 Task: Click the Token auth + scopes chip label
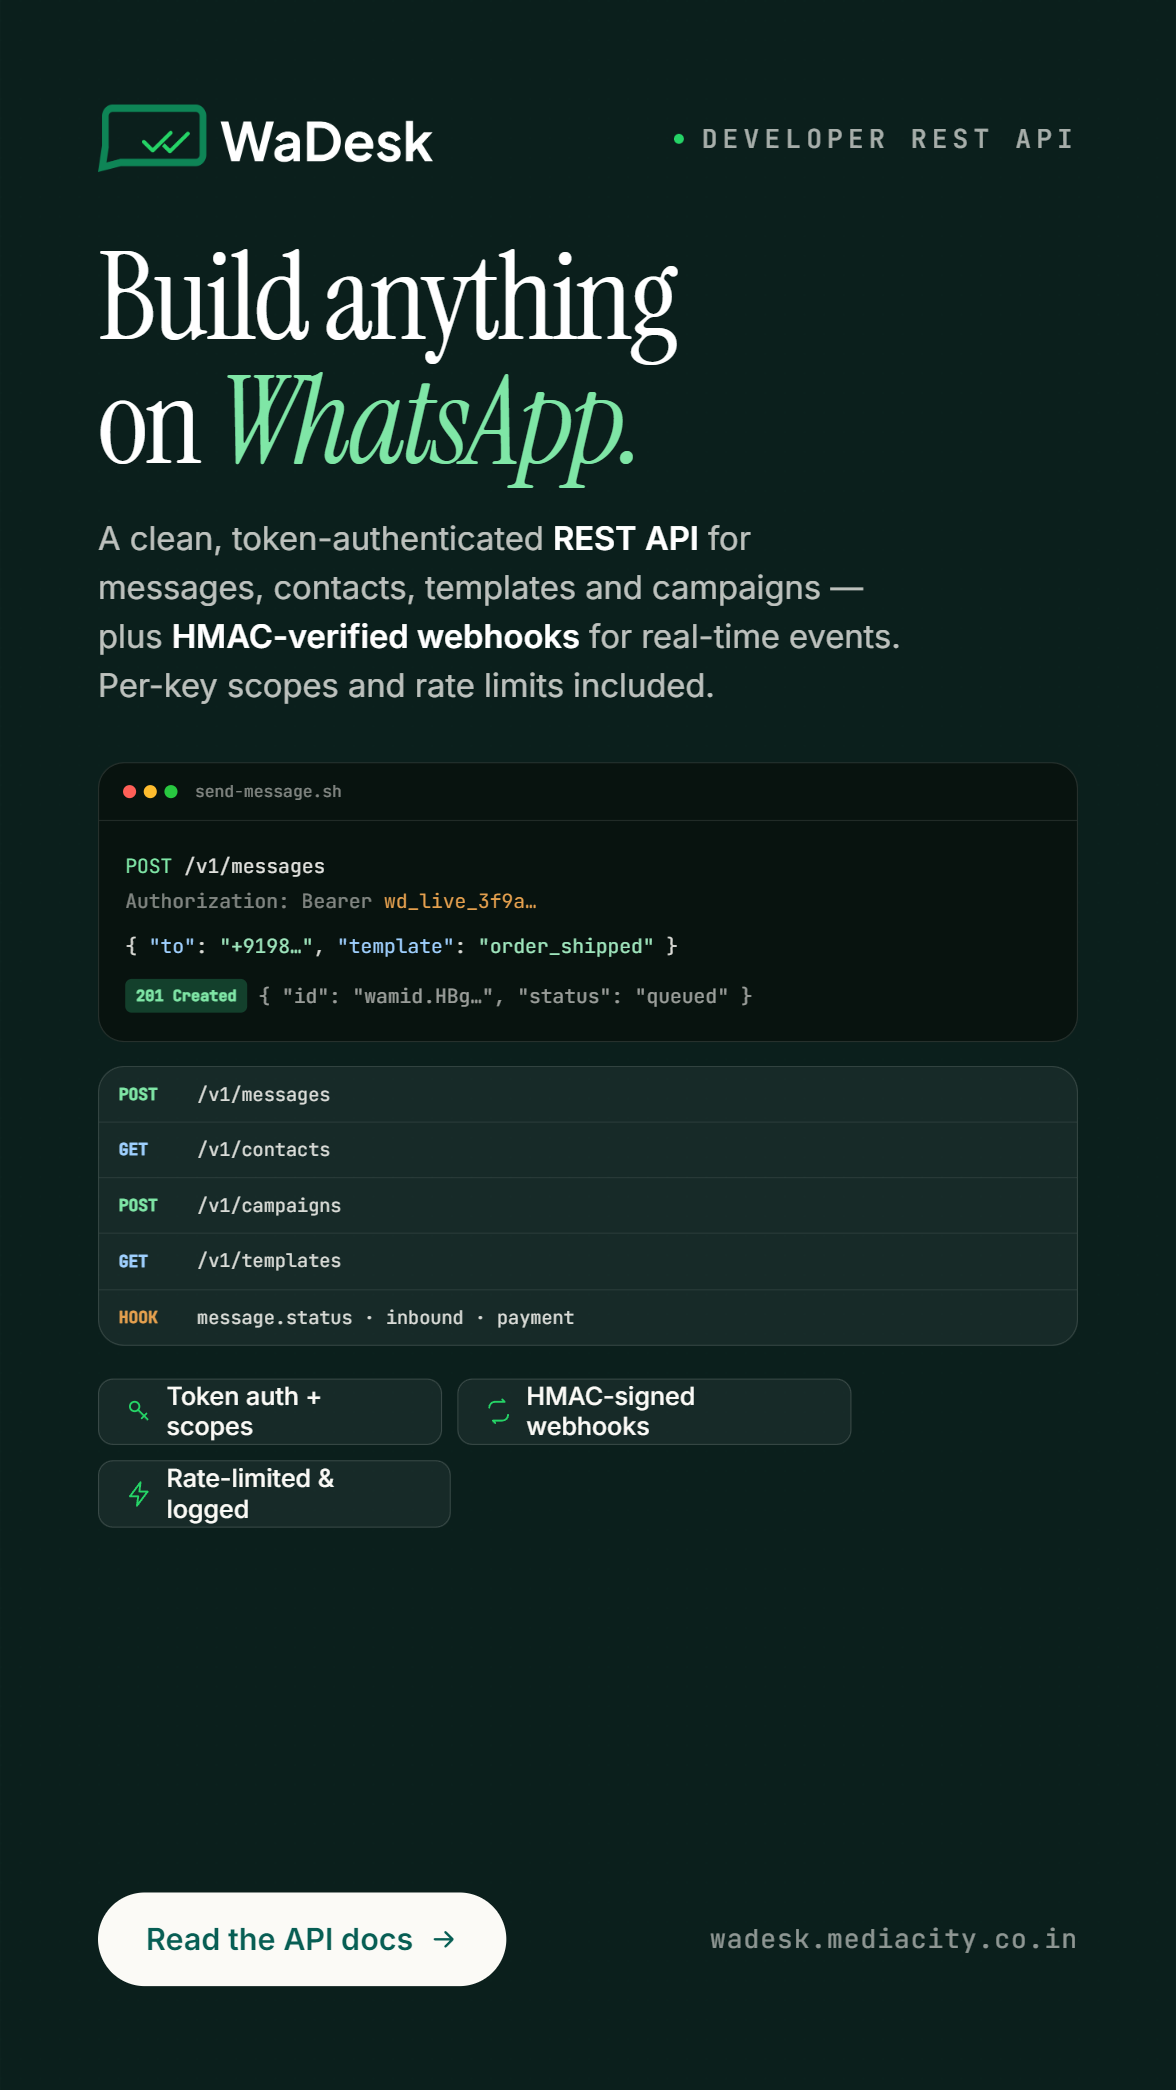click(x=244, y=1411)
